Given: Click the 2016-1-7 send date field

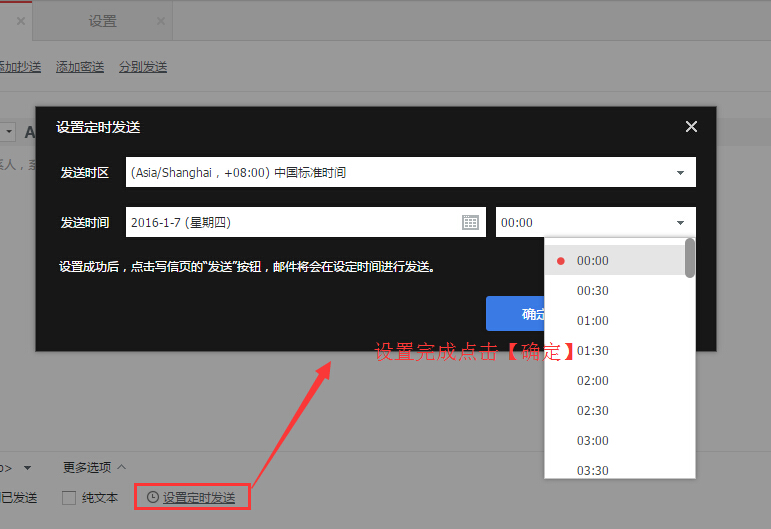Looking at the screenshot, I should (x=290, y=223).
